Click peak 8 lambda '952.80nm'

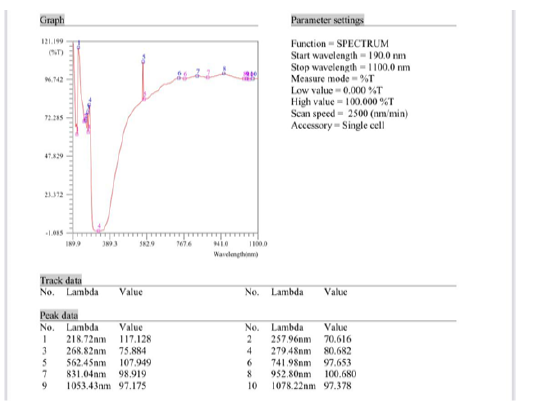(291, 374)
